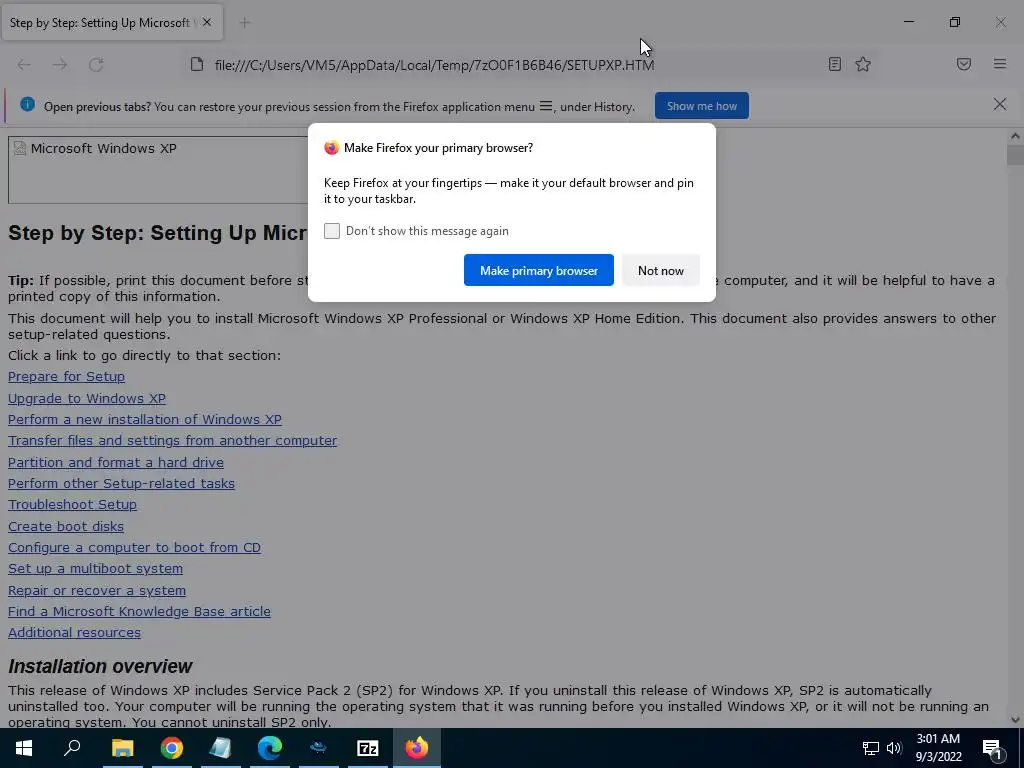Click the Firefox back arrow
The image size is (1024, 768).
point(24,65)
